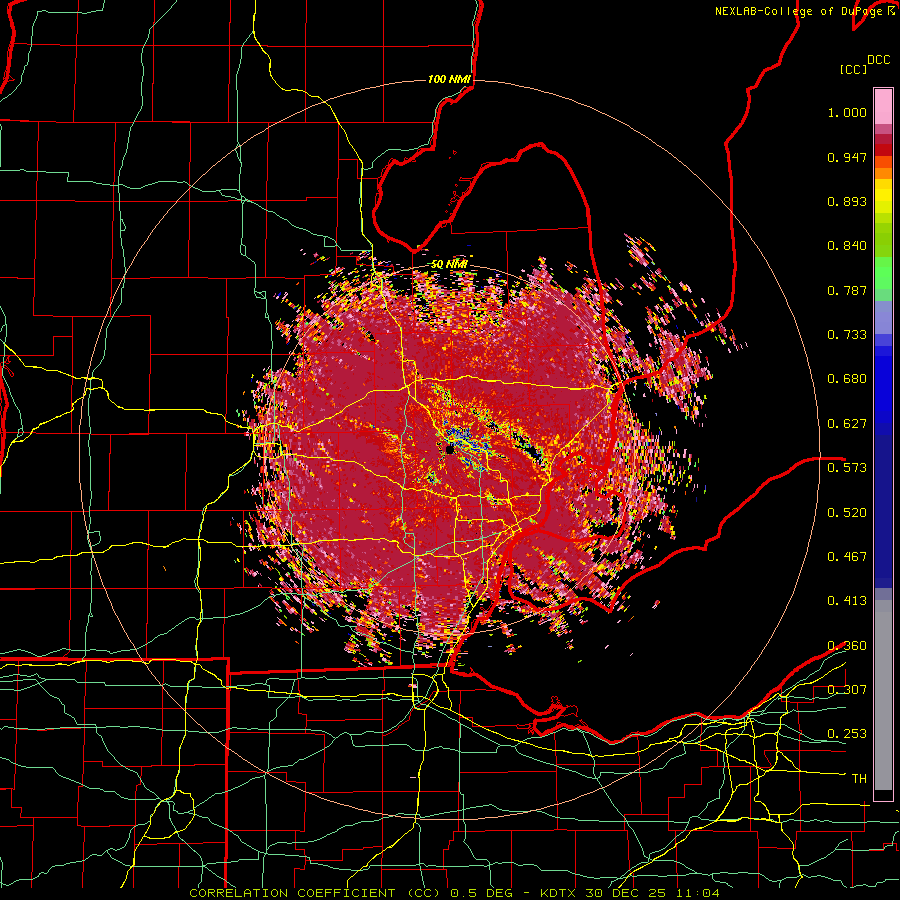This screenshot has height=900, width=900.
Task: Pick the lavender color band near 0.733
Action: coord(883,317)
